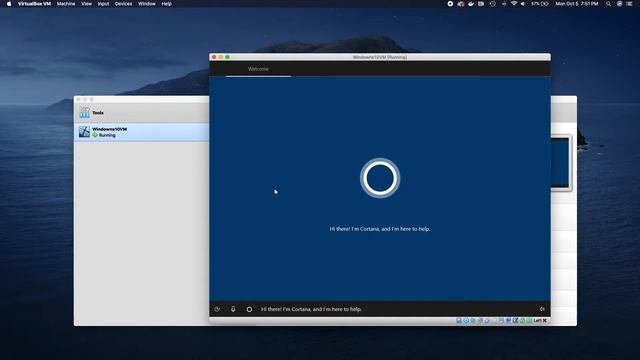Image resolution: width=640 pixels, height=360 pixels.
Task: Open the Input menu
Action: pyautogui.click(x=103, y=4)
